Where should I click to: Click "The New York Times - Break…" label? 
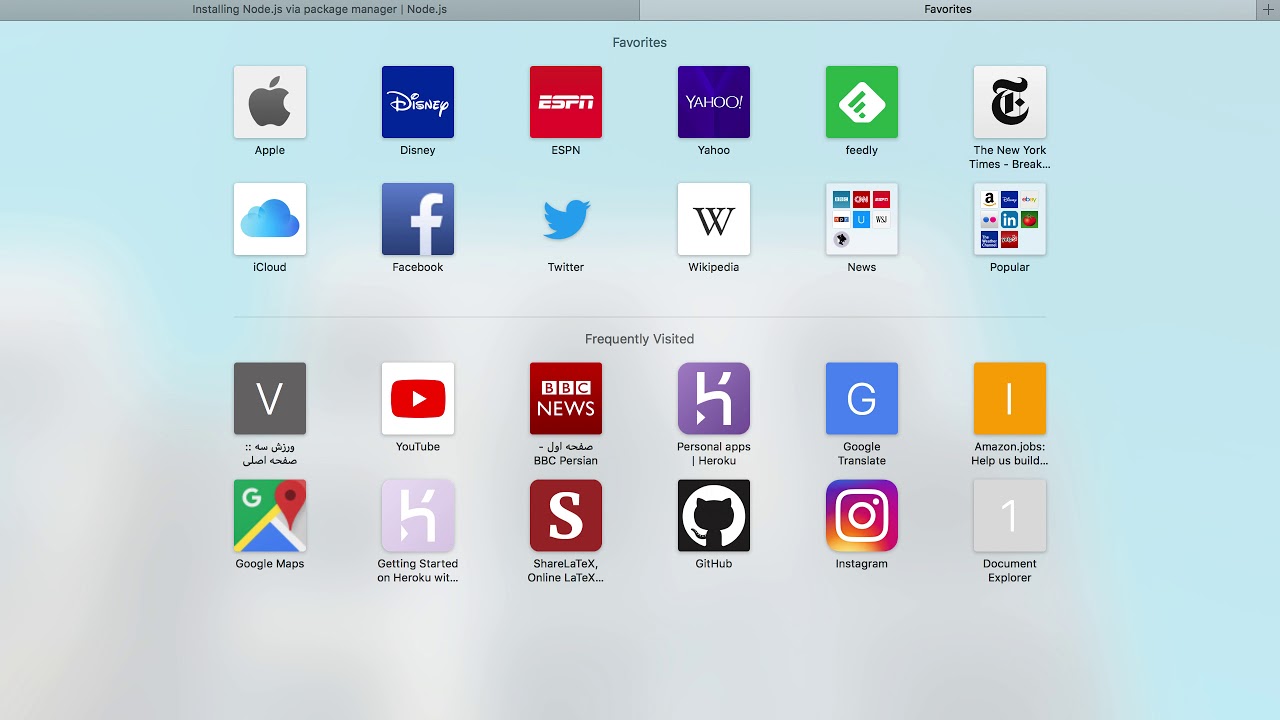[x=1010, y=157]
